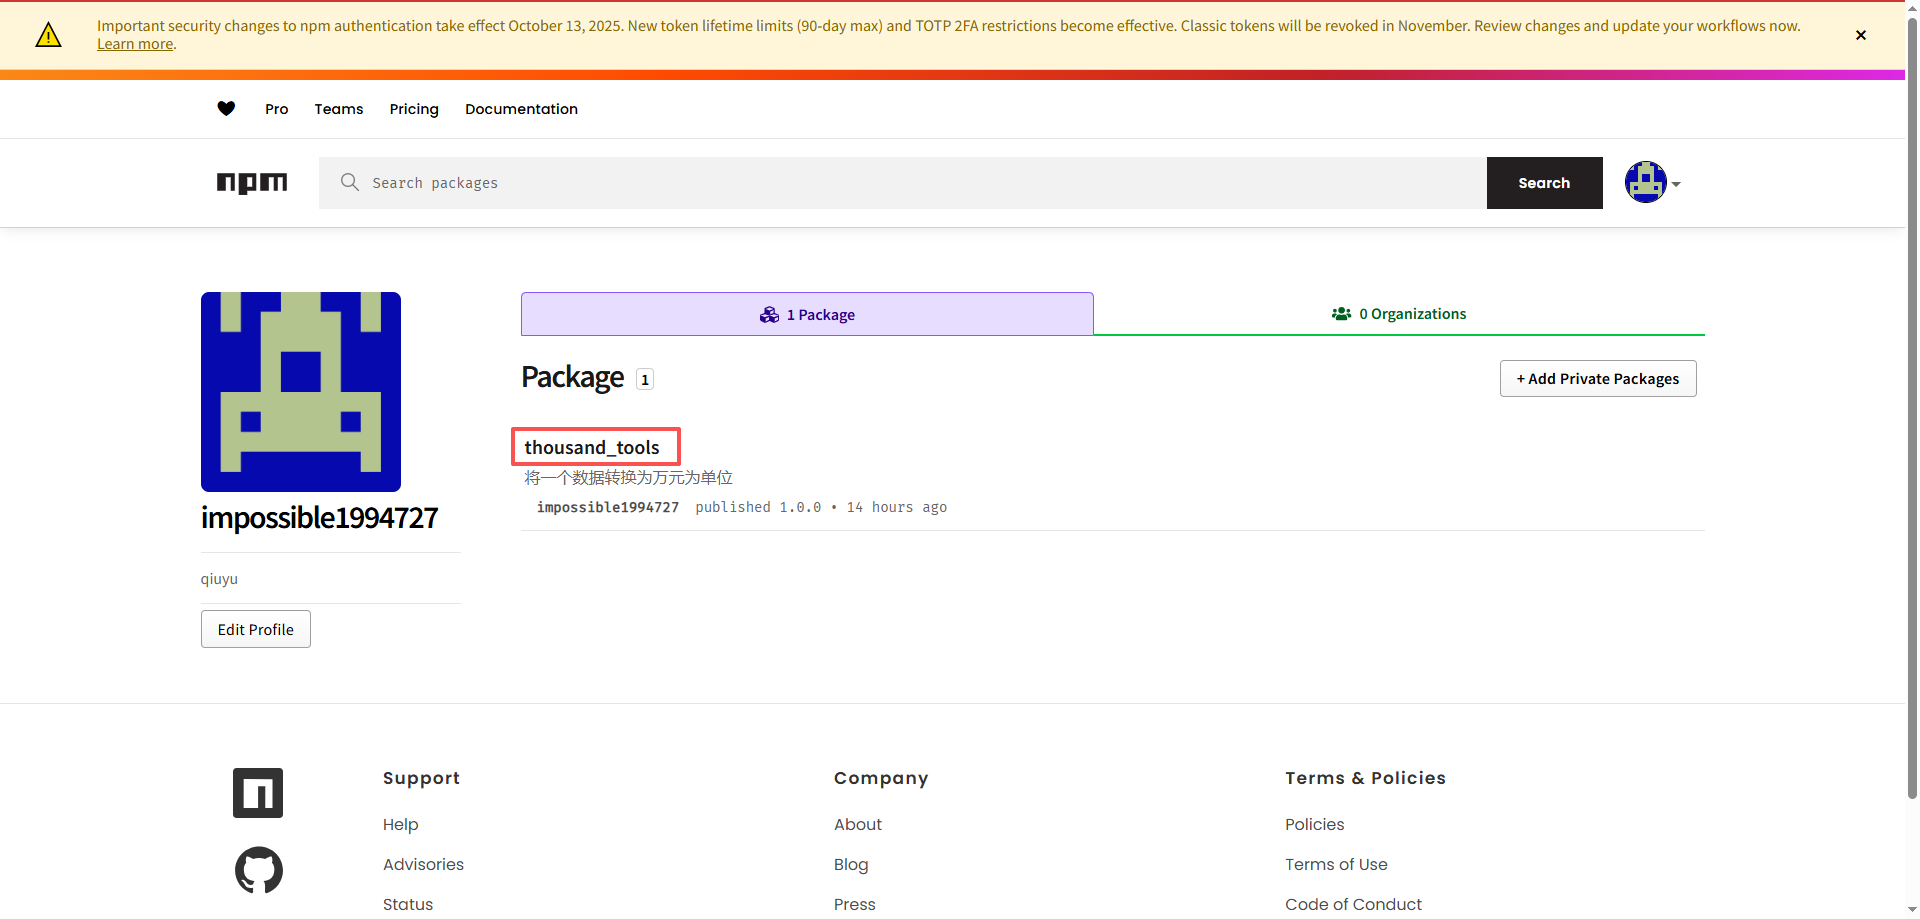Go to Teams page
The image size is (1920, 919).
[339, 109]
